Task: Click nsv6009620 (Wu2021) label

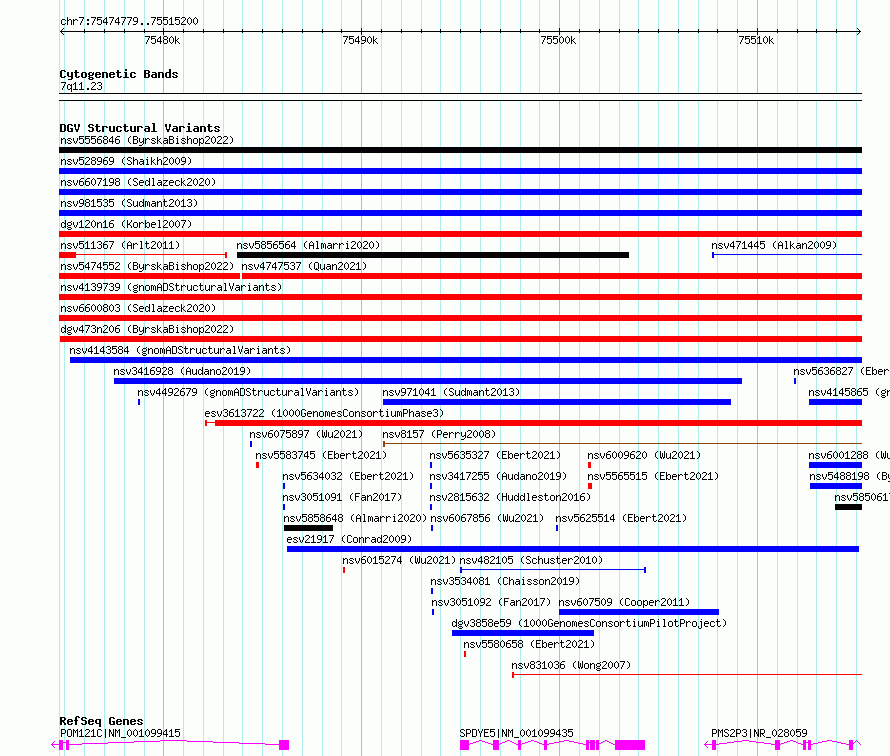Action: [644, 455]
